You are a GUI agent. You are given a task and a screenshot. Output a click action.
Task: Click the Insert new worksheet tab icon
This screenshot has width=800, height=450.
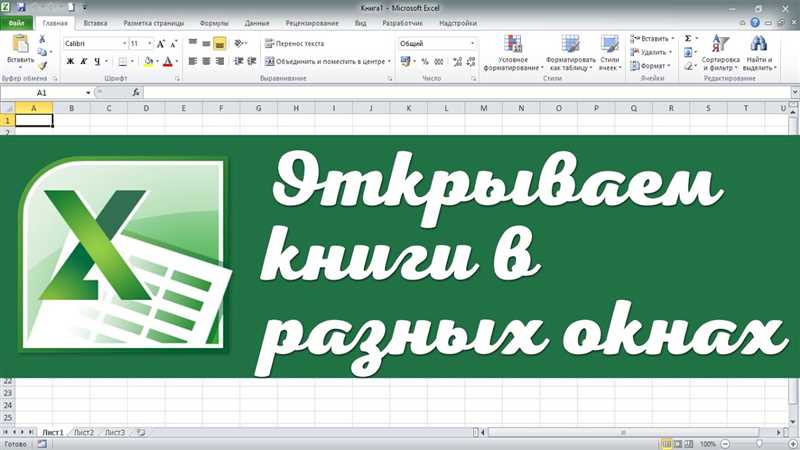click(x=141, y=432)
